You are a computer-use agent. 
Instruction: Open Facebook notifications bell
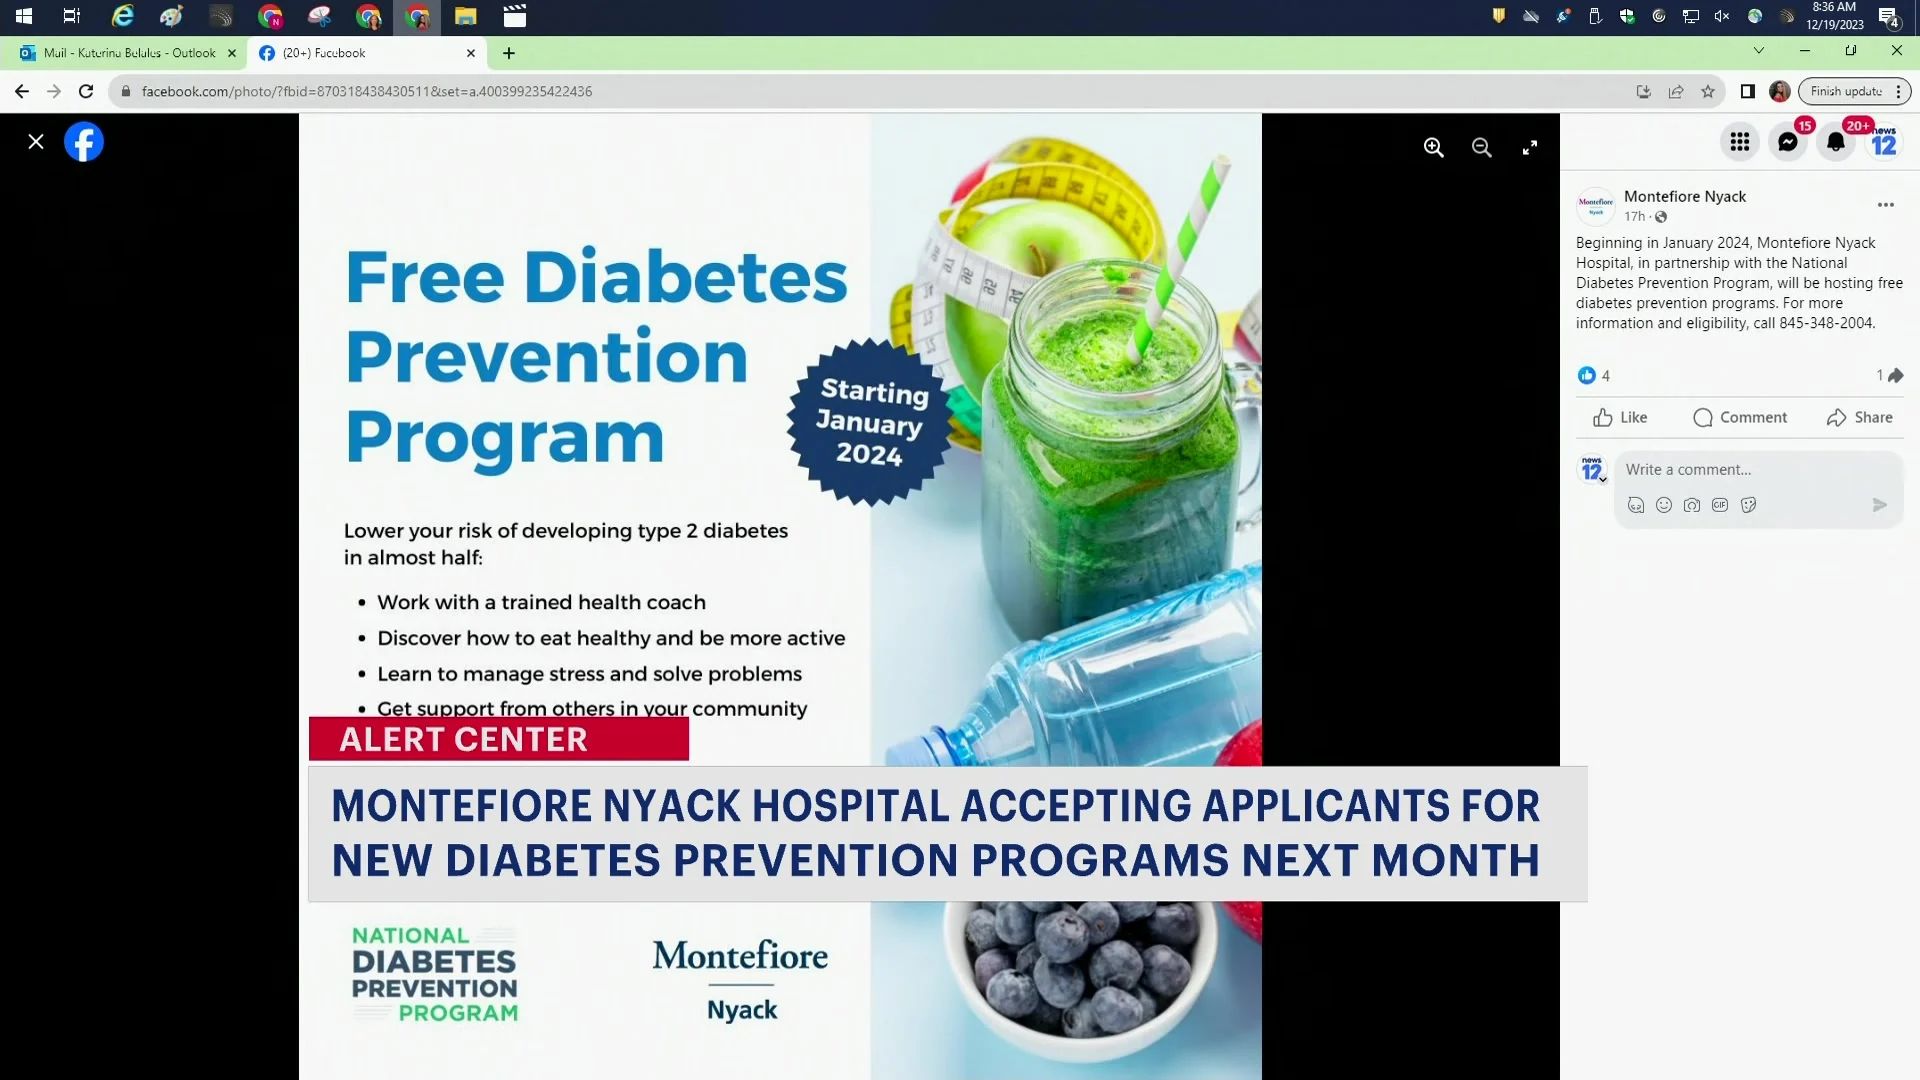coord(1836,142)
